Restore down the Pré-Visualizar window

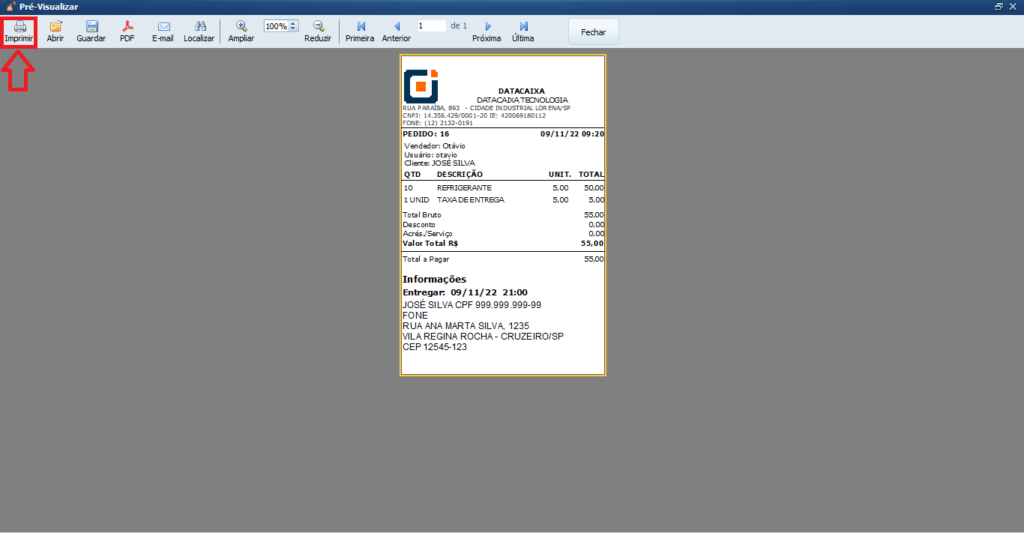(x=998, y=6)
